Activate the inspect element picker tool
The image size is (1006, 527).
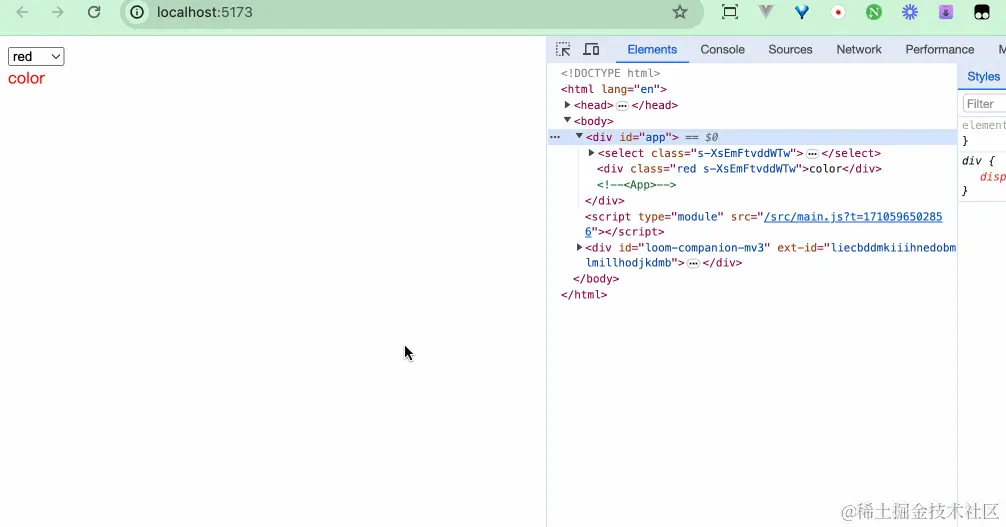pyautogui.click(x=563, y=49)
